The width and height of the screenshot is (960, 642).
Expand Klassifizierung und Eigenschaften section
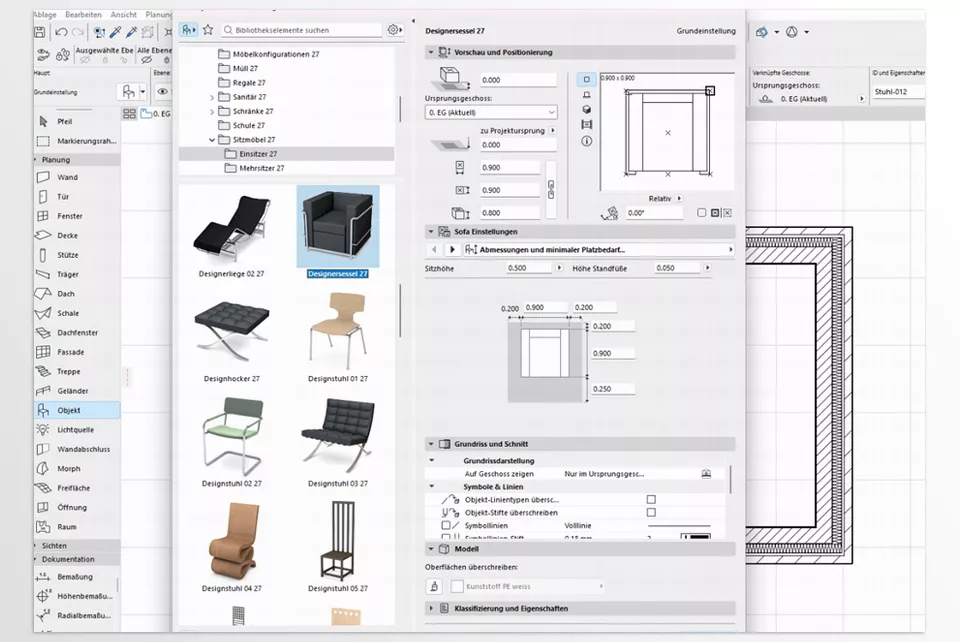(x=431, y=608)
